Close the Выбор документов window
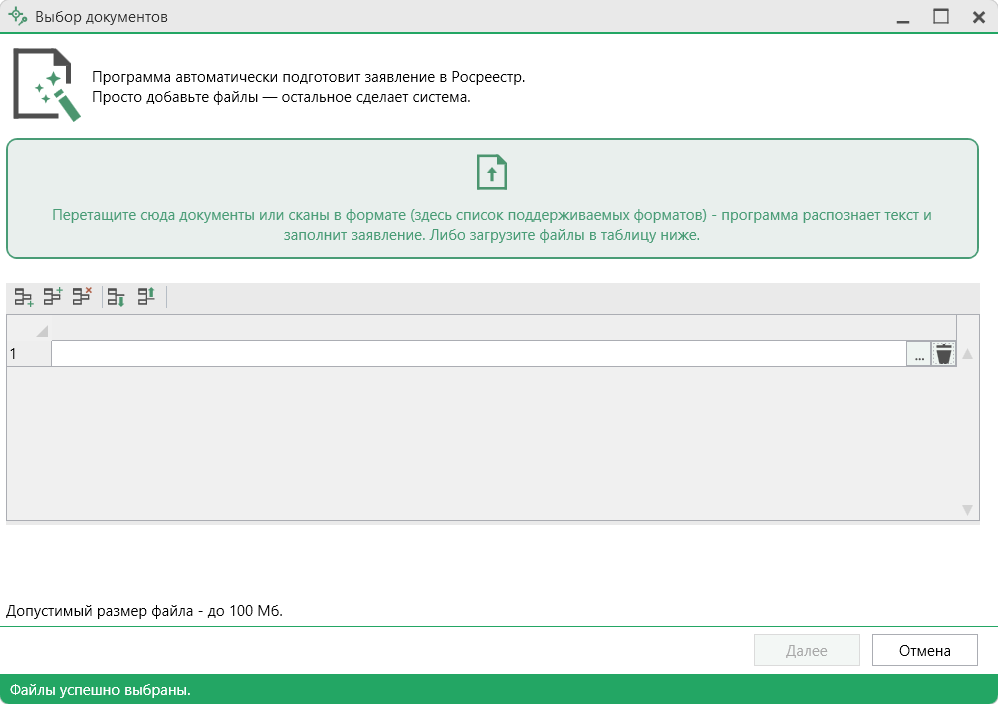This screenshot has height=704, width=998. [x=979, y=17]
